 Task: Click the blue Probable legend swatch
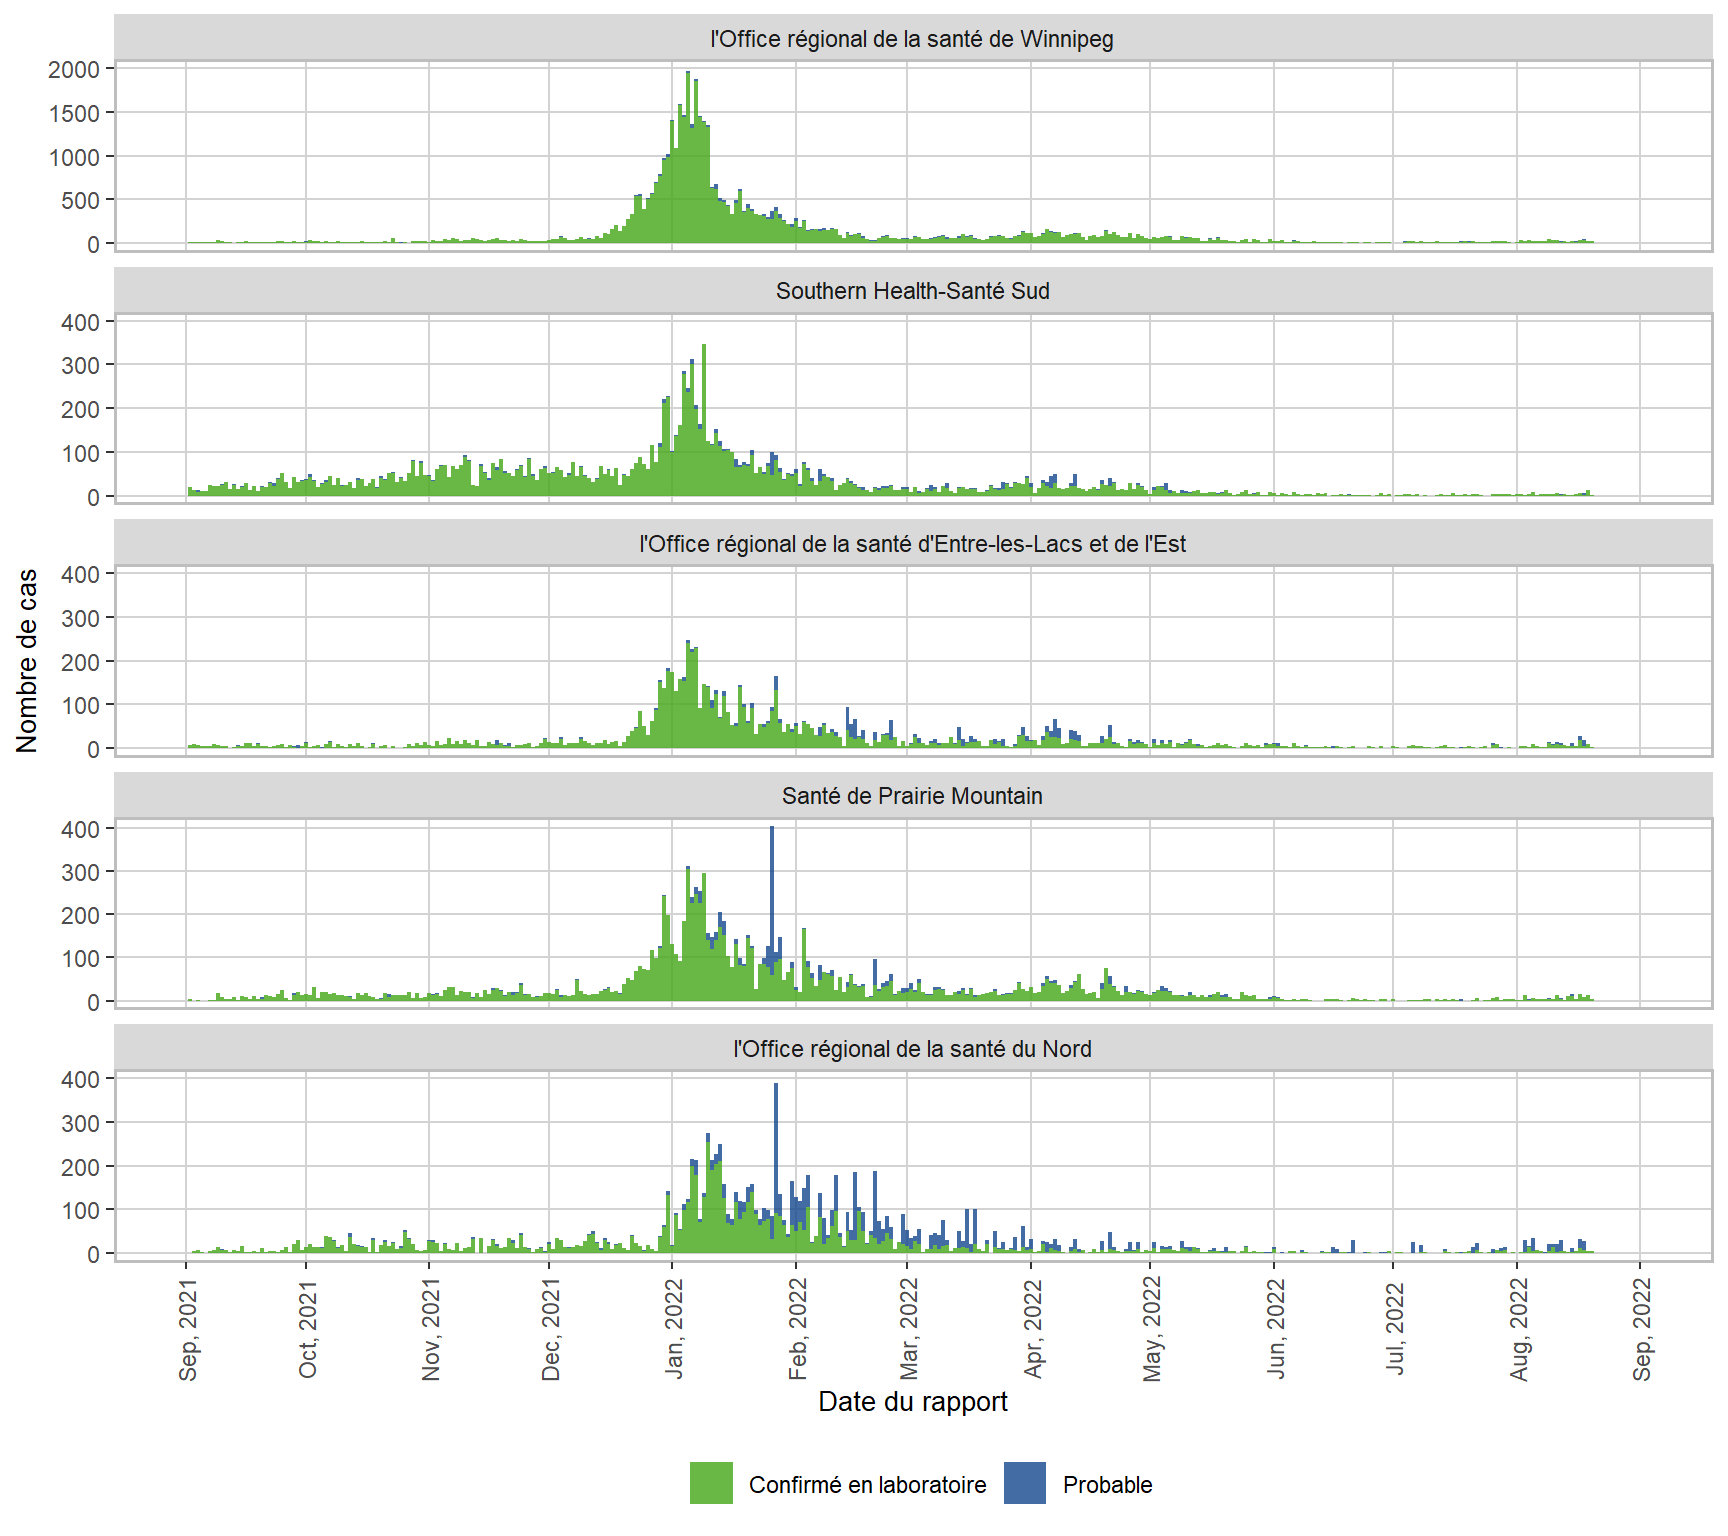1025,1483
